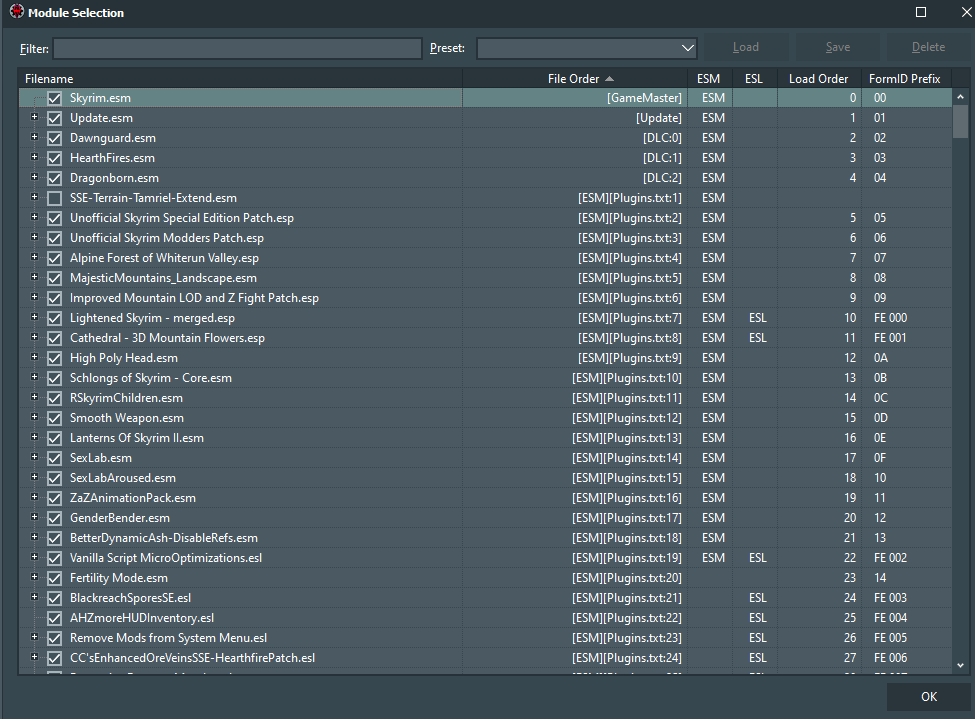Select Unofficial Skyrim Modders Patch.esp row

point(485,238)
